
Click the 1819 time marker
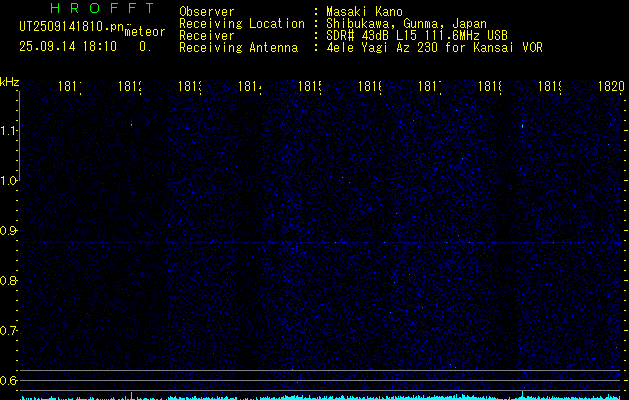click(x=549, y=86)
